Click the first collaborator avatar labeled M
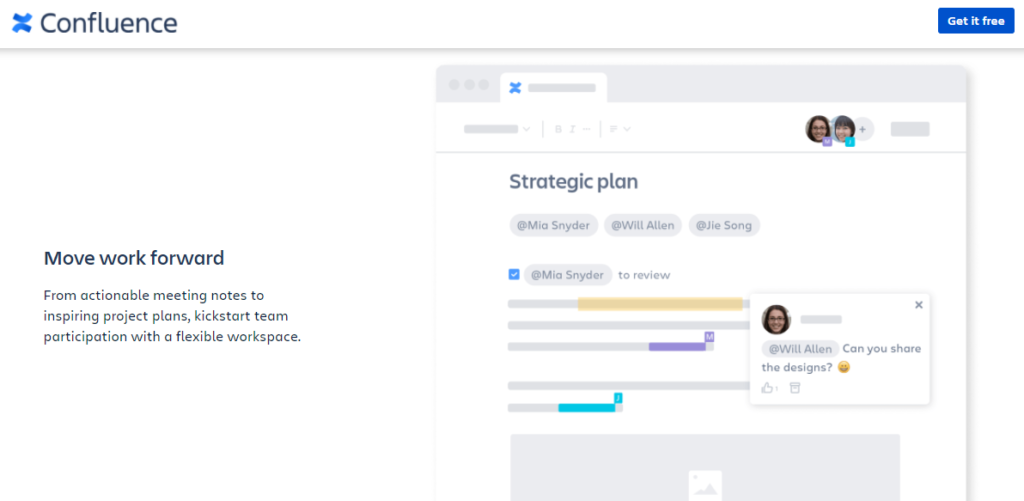Viewport: 1024px width, 501px height. point(818,129)
